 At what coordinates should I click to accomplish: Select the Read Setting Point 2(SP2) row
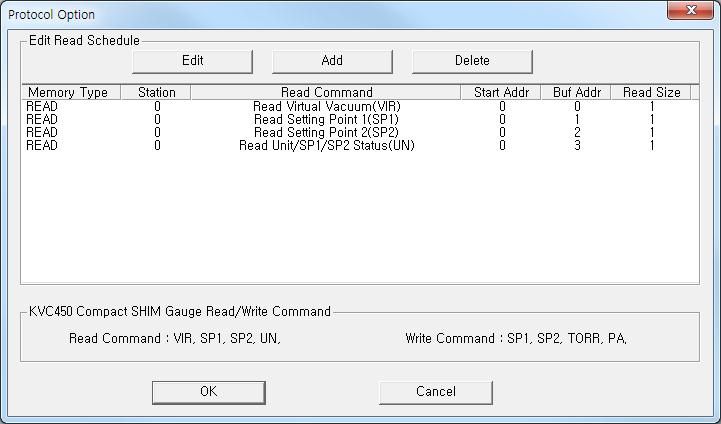(x=326, y=132)
